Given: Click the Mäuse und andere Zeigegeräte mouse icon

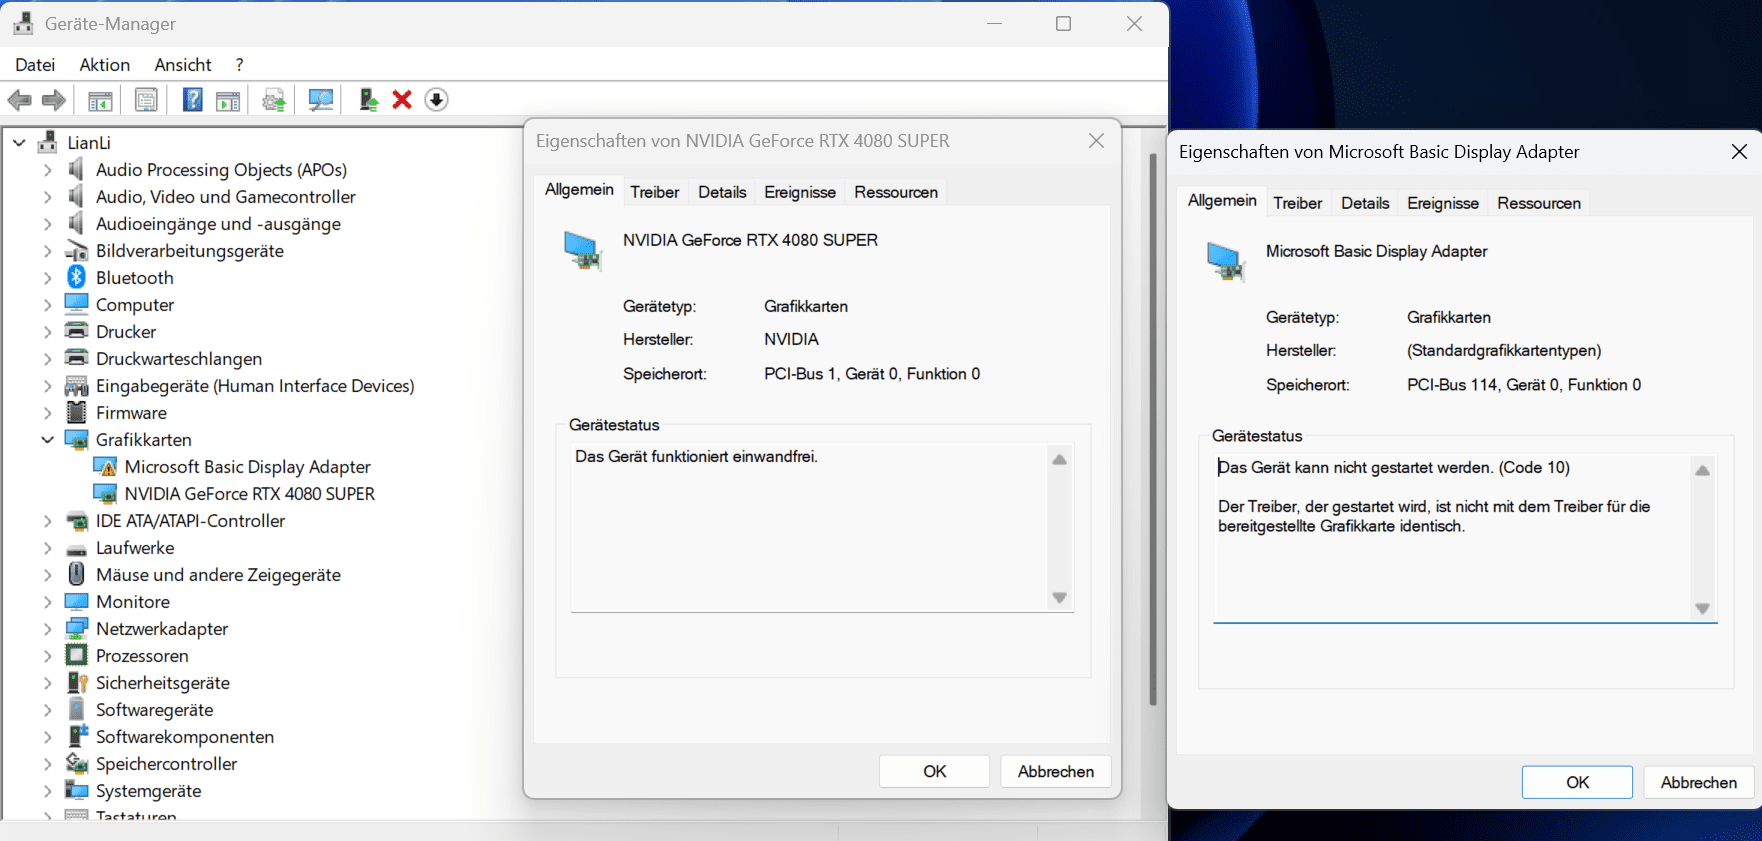Looking at the screenshot, I should (76, 574).
